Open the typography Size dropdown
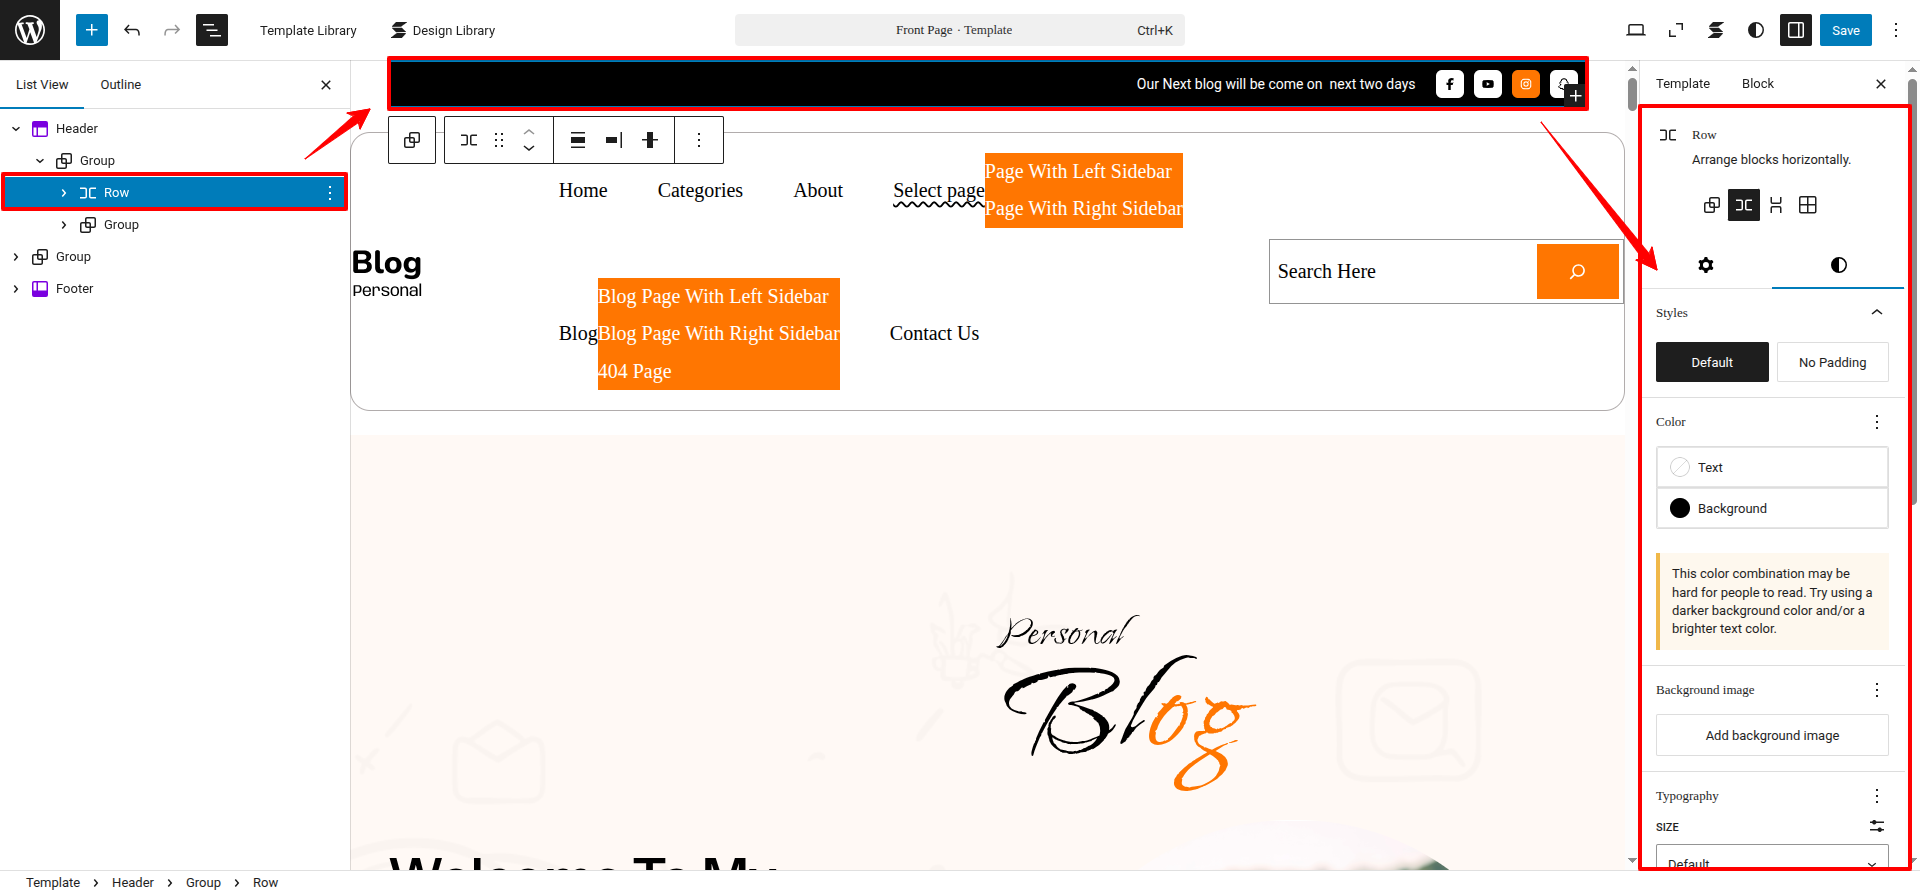This screenshot has height=895, width=1920. [1771, 860]
